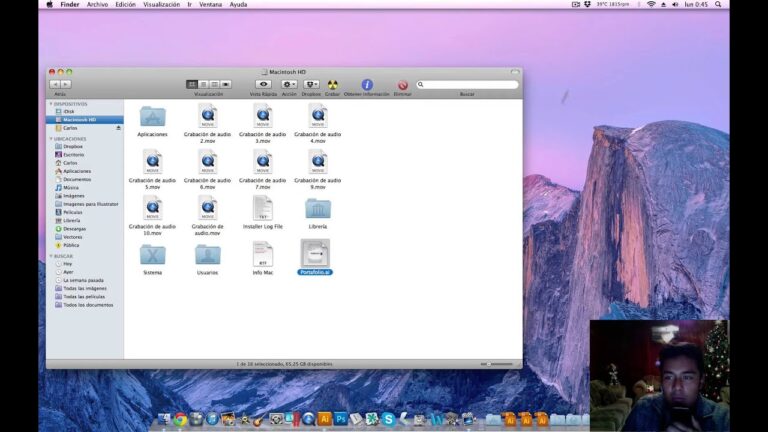Click the clock showing lun 0:45

pyautogui.click(x=696, y=4)
